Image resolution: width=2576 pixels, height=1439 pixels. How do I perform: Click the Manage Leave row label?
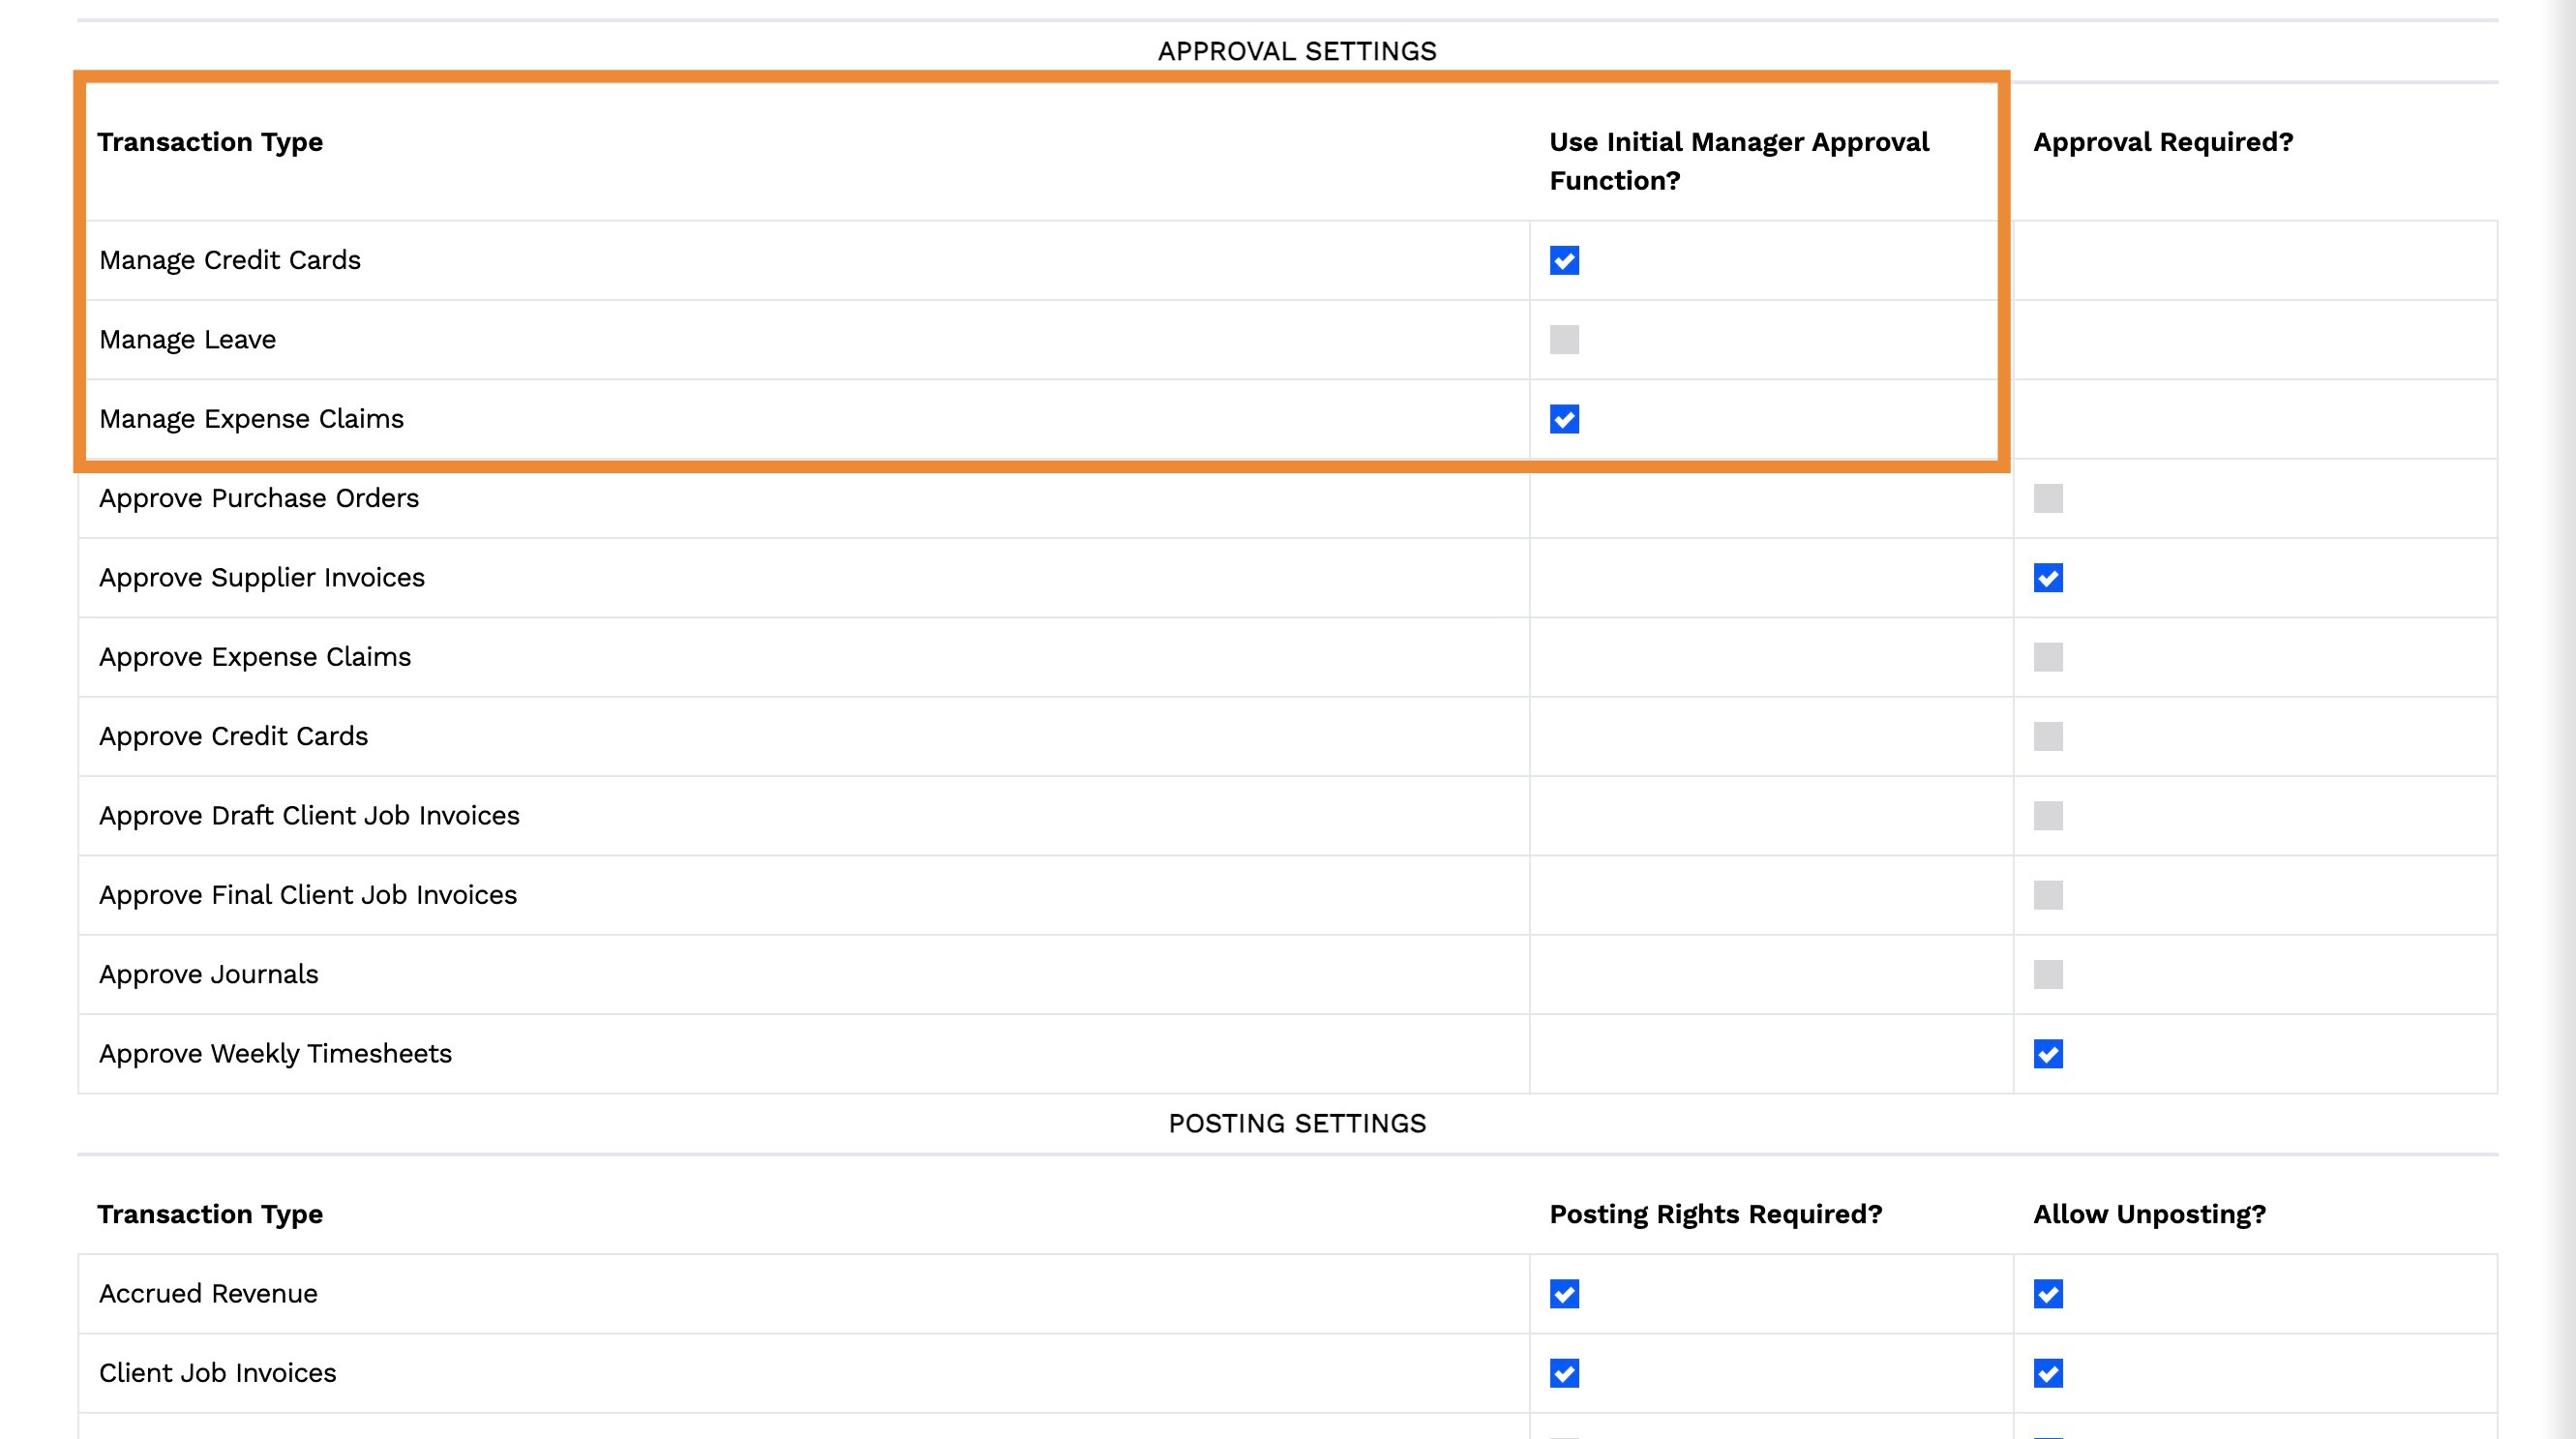point(187,340)
